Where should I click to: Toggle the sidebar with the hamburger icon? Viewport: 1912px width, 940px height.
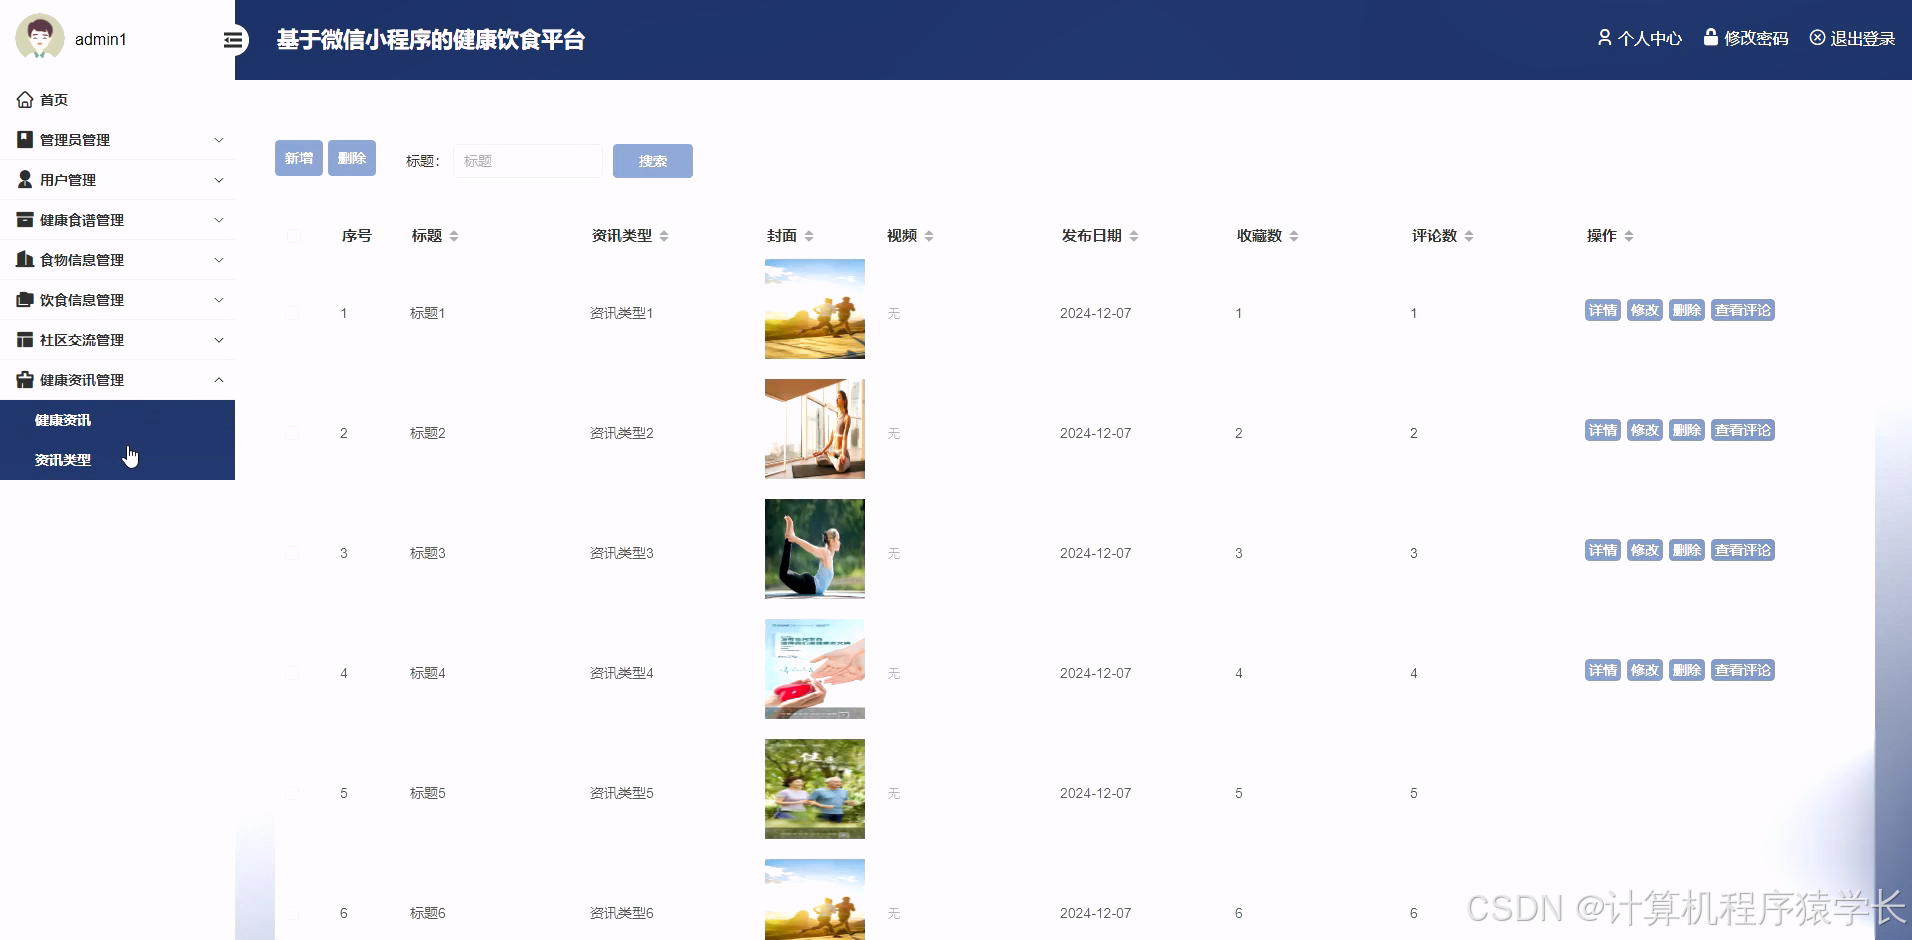233,39
